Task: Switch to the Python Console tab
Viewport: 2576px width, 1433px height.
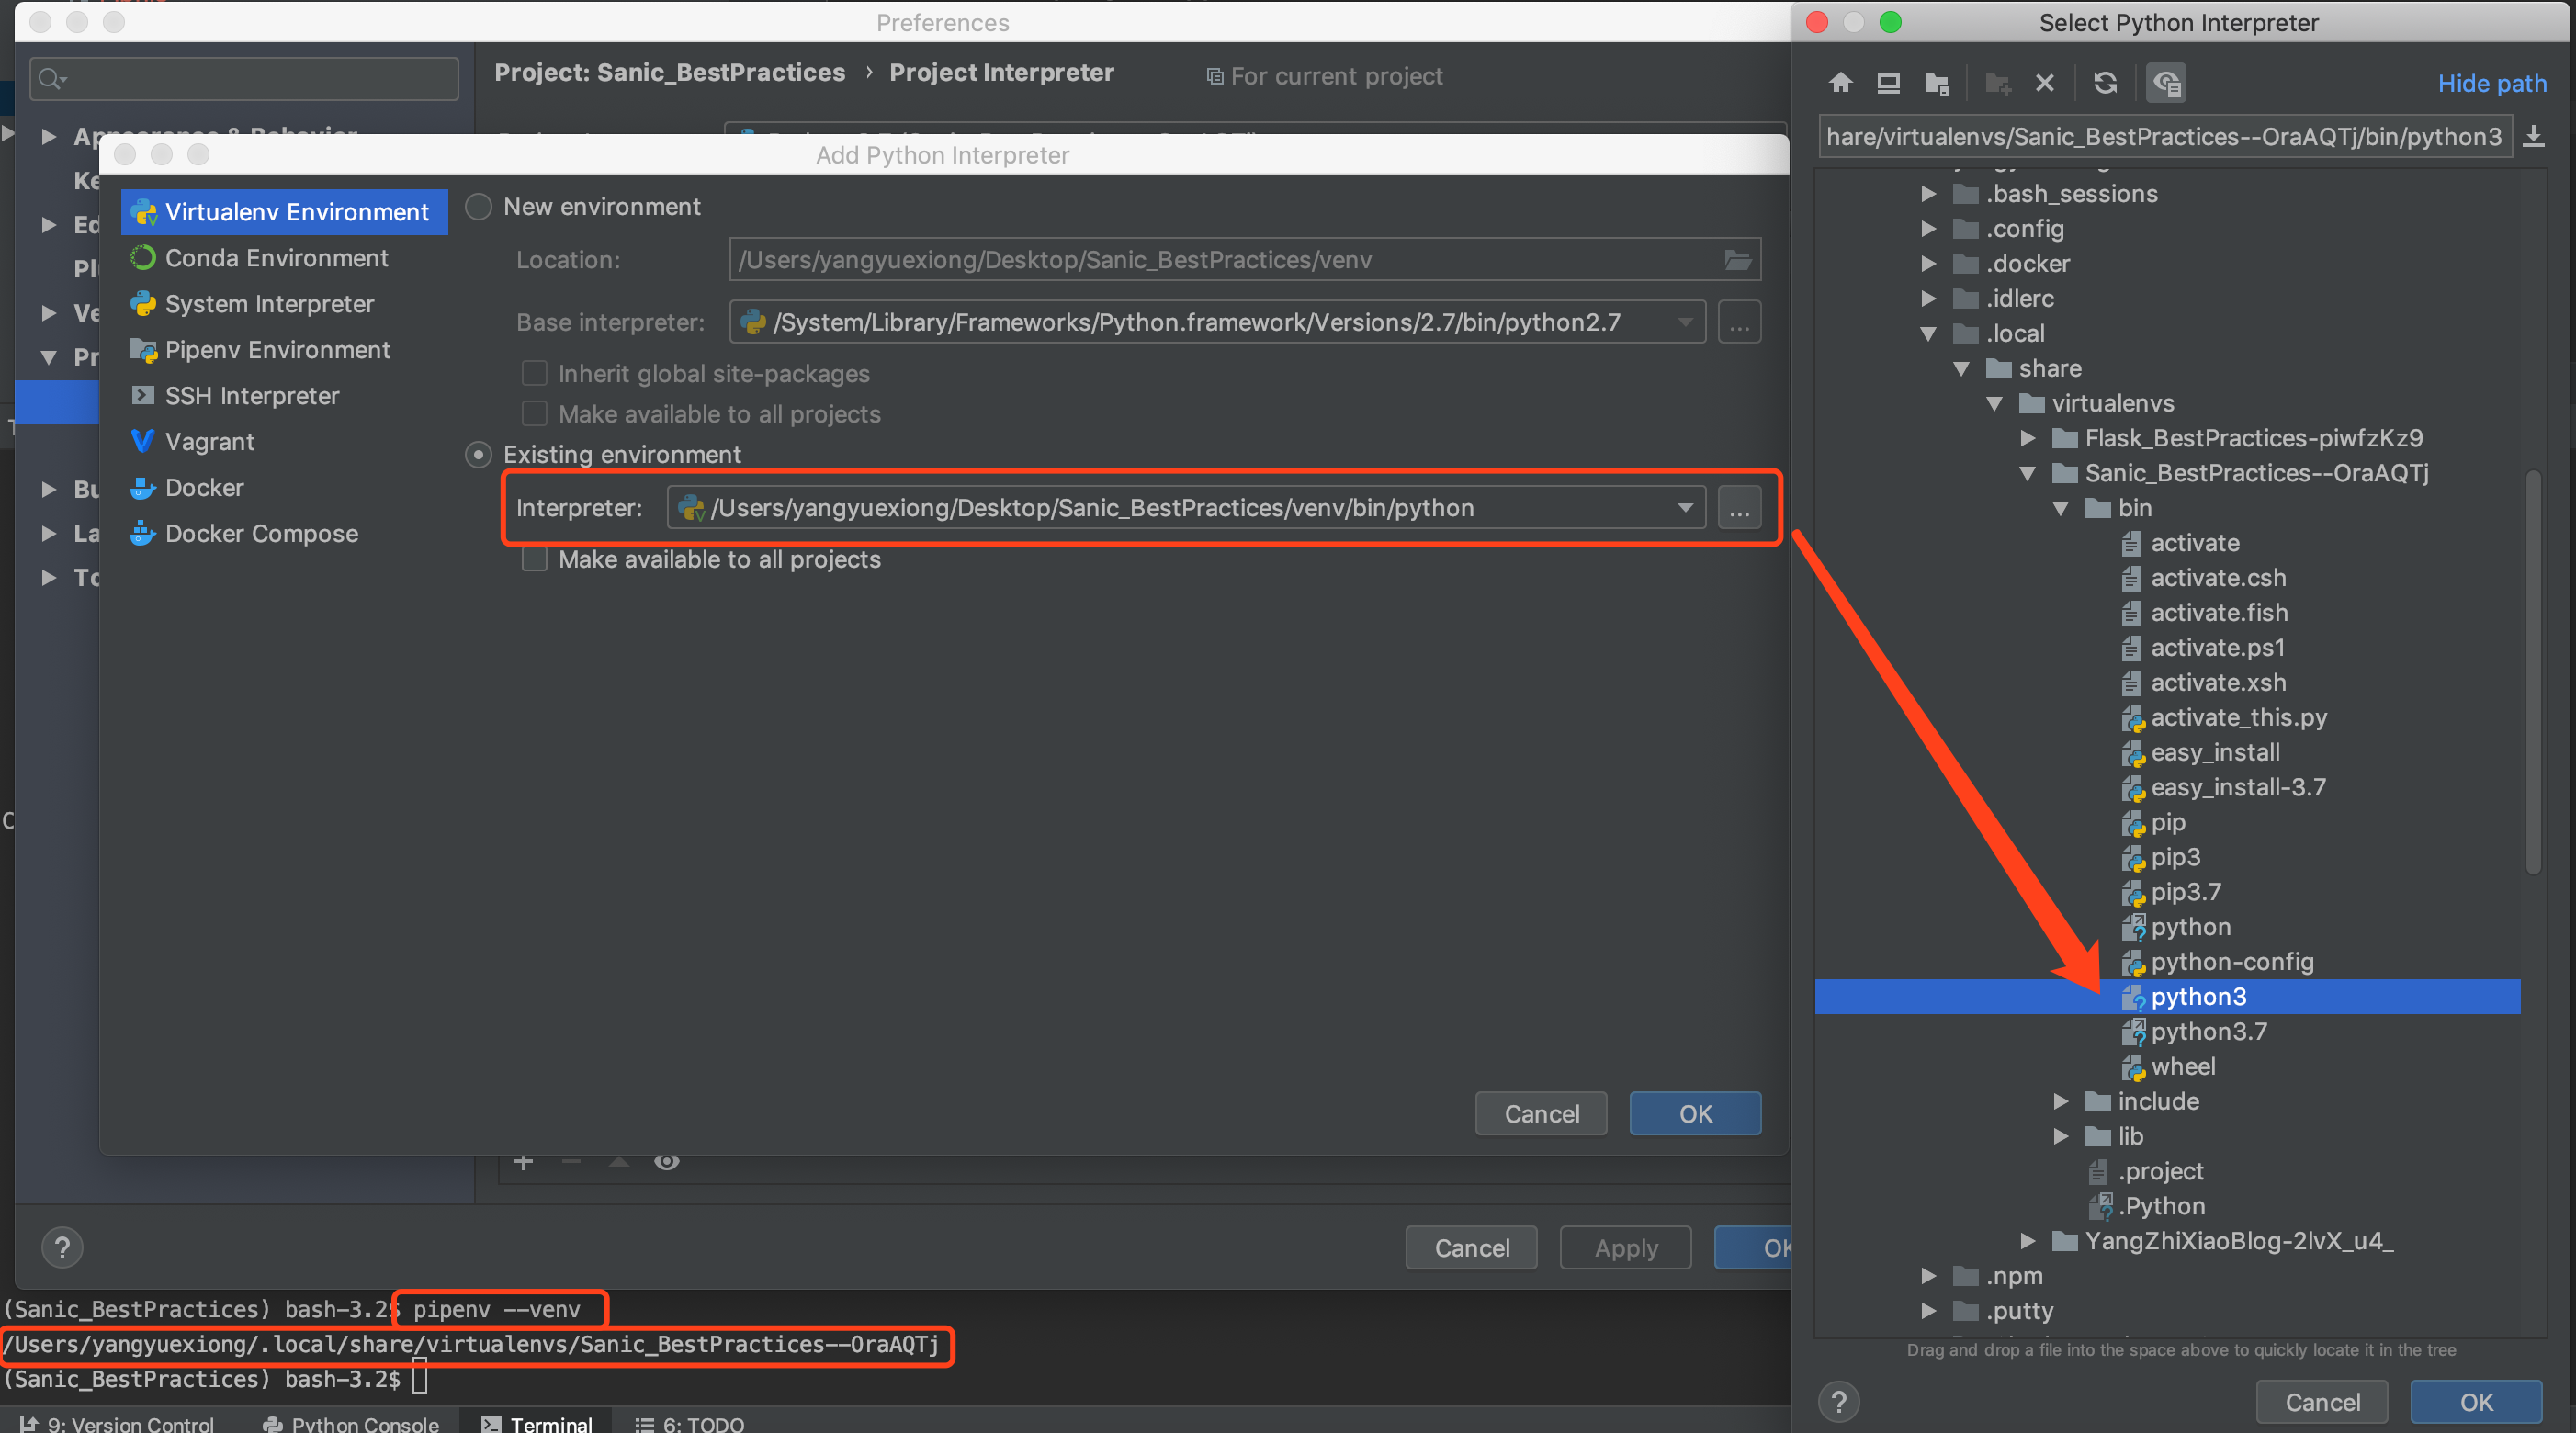Action: tap(351, 1423)
